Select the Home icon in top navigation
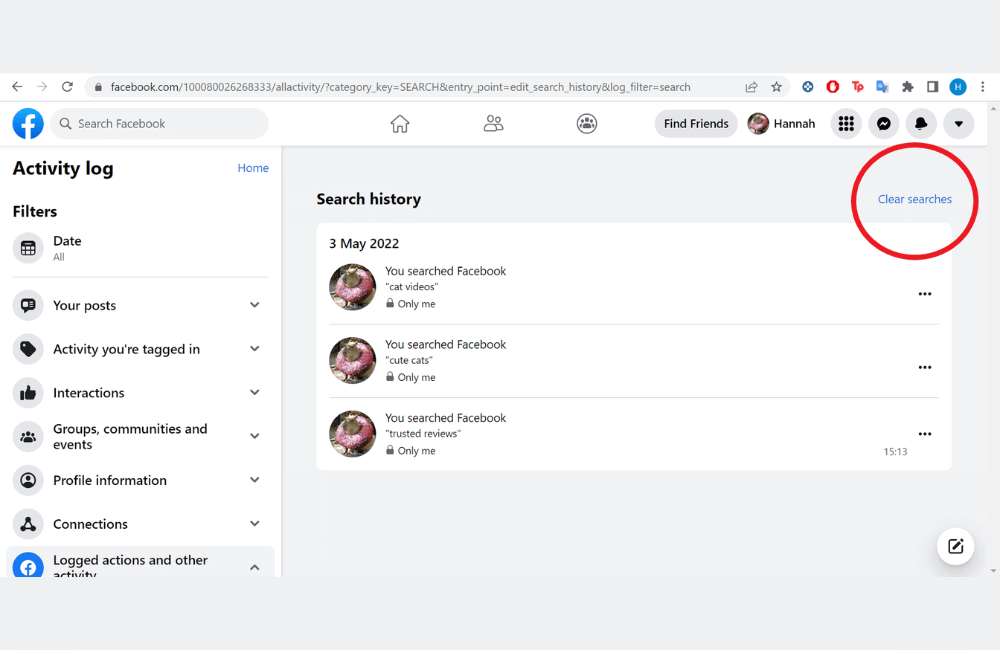This screenshot has height=650, width=1000. tap(399, 123)
